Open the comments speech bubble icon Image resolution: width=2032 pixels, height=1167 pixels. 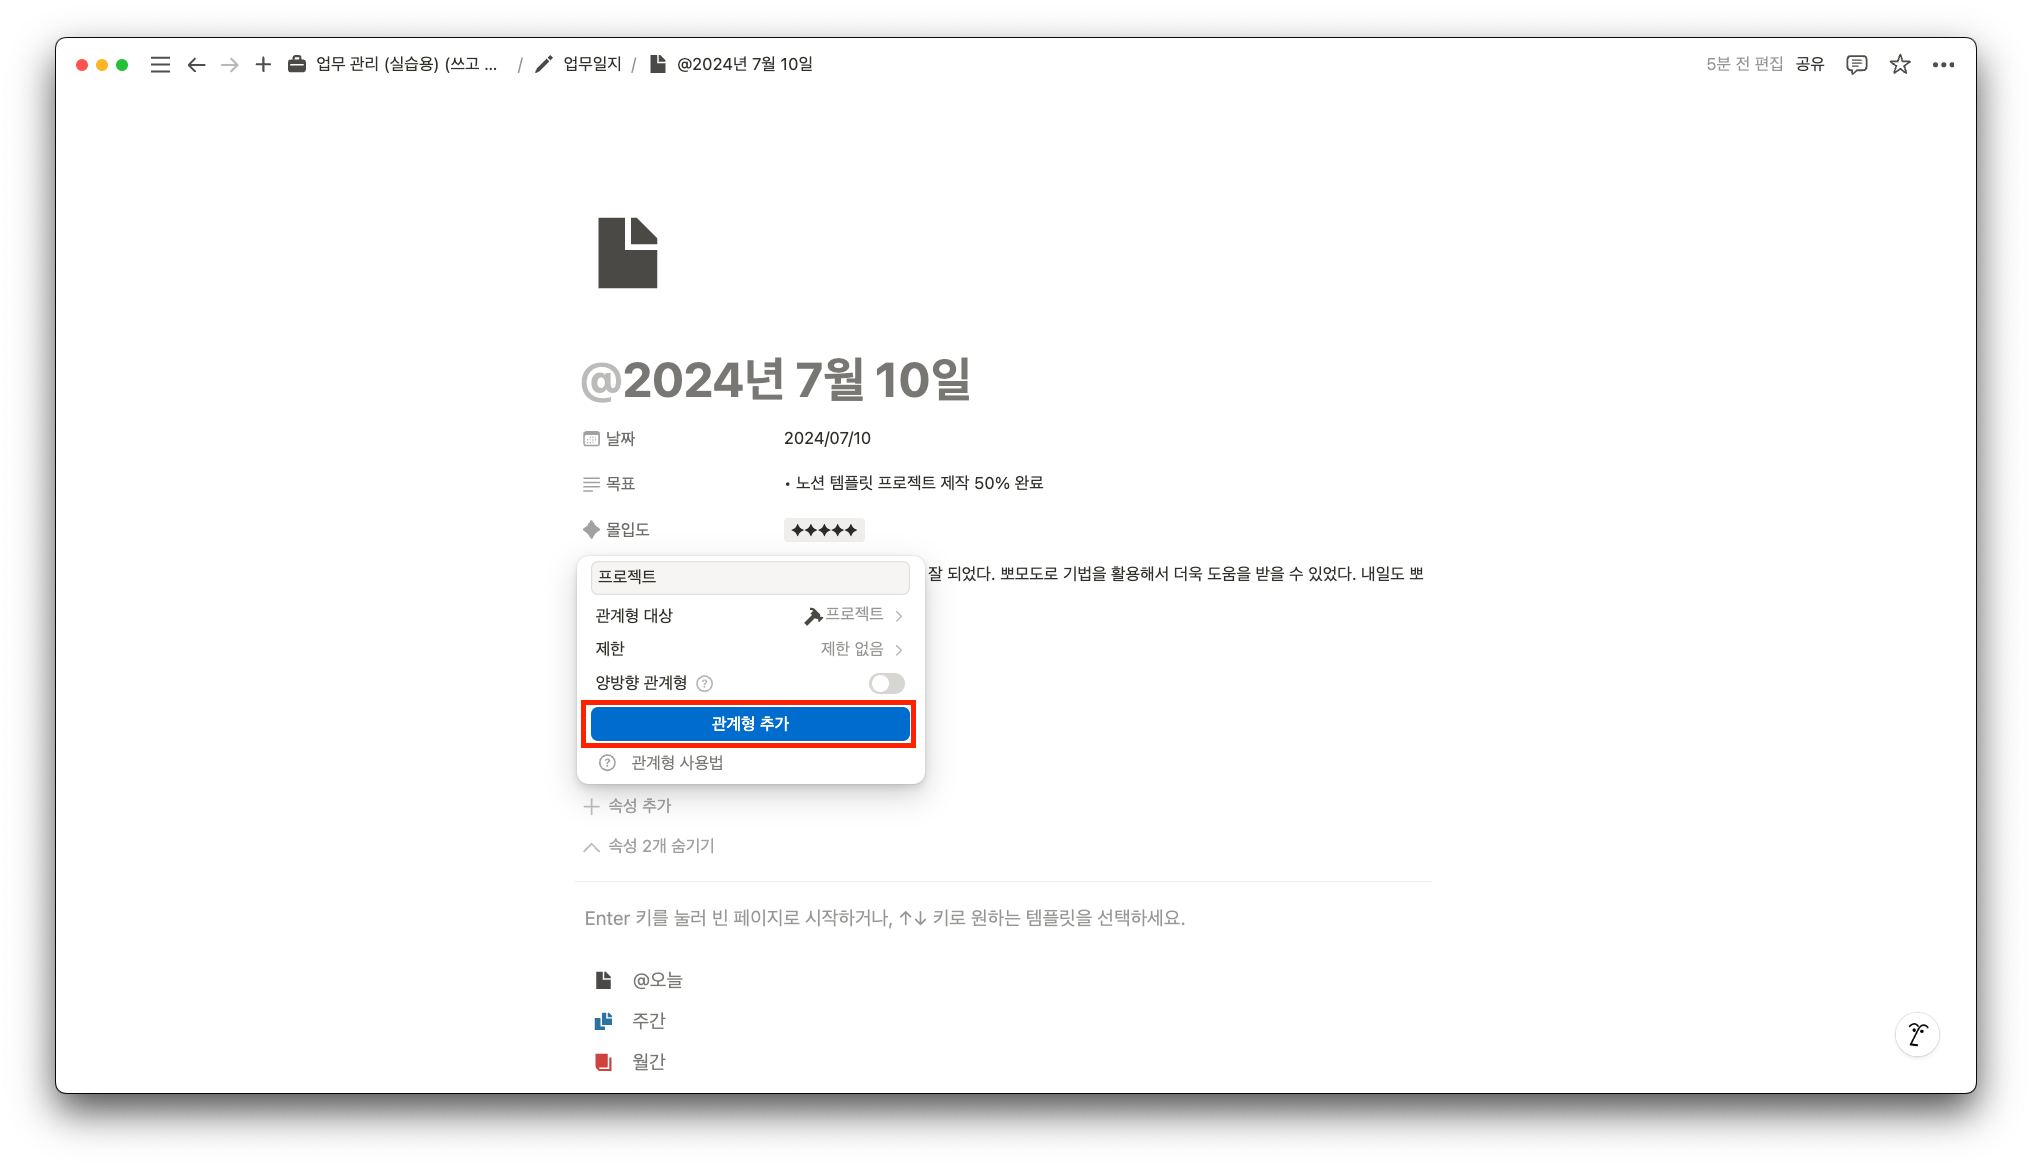click(x=1856, y=65)
